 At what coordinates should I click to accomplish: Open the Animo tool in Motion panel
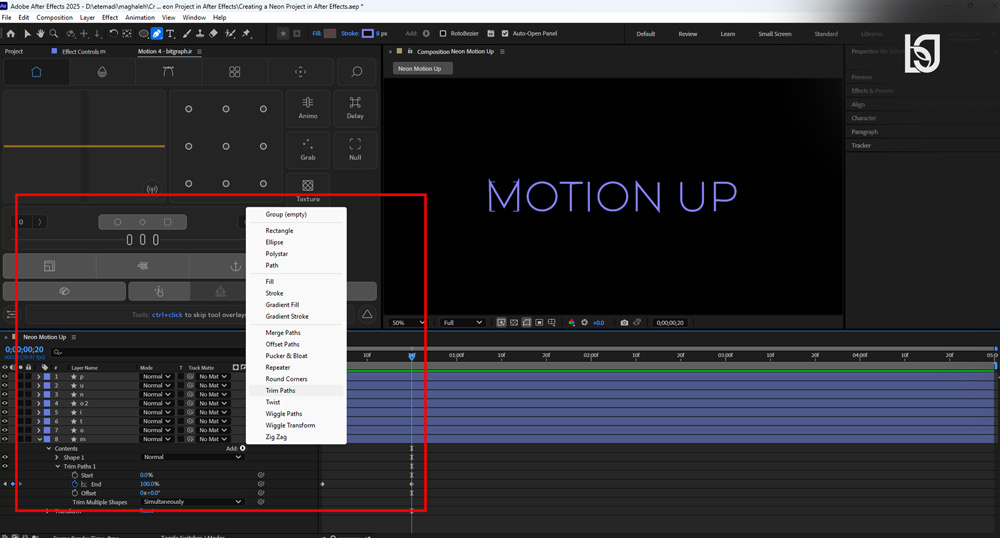click(x=308, y=108)
